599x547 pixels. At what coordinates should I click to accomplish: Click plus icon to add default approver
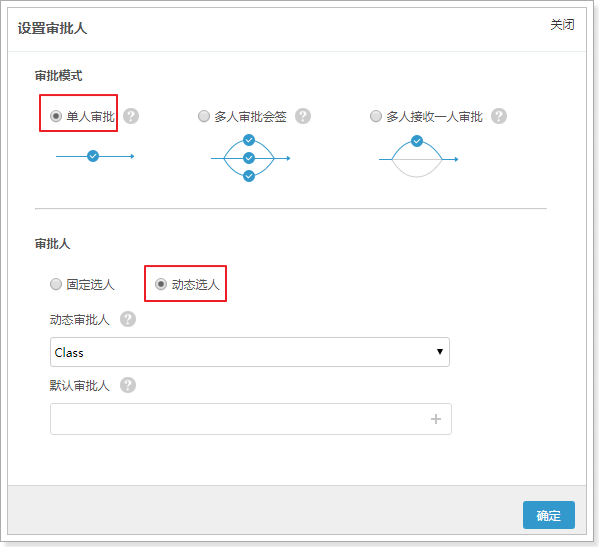pyautogui.click(x=436, y=419)
